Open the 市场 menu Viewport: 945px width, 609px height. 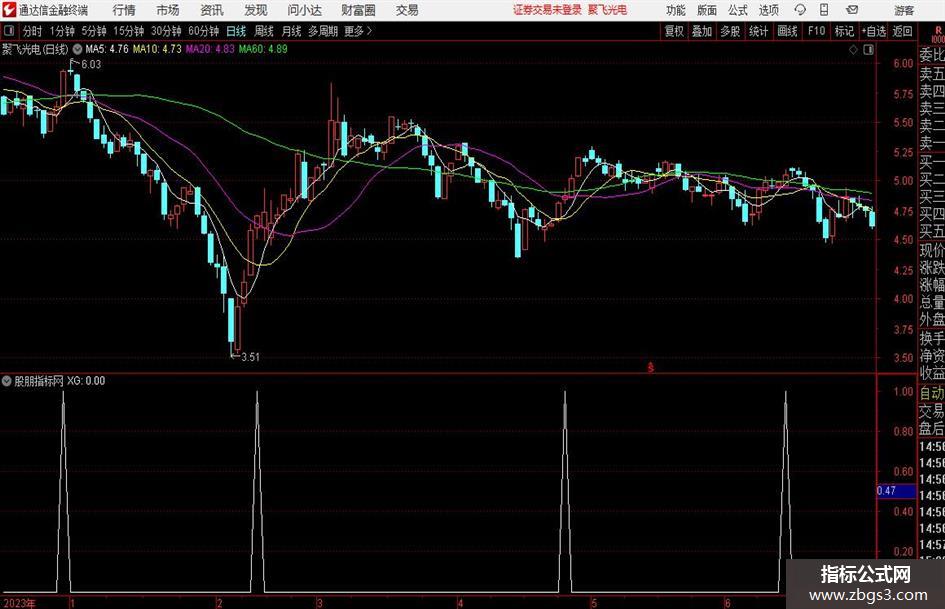point(168,10)
